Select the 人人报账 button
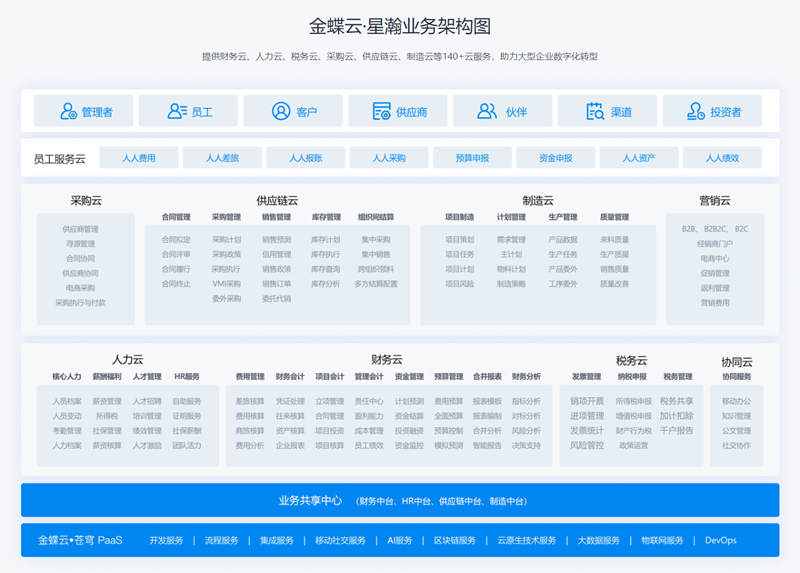Image resolution: width=800 pixels, height=573 pixels. pyautogui.click(x=306, y=158)
